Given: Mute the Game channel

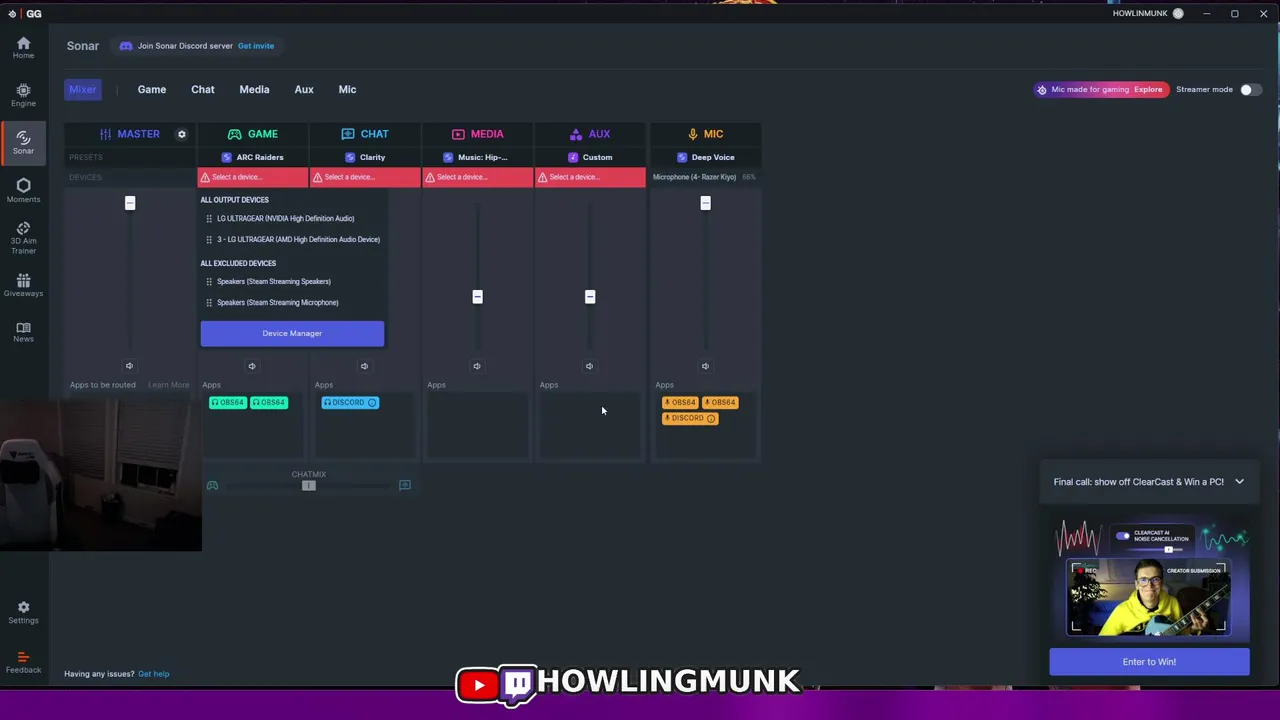Looking at the screenshot, I should (x=252, y=366).
